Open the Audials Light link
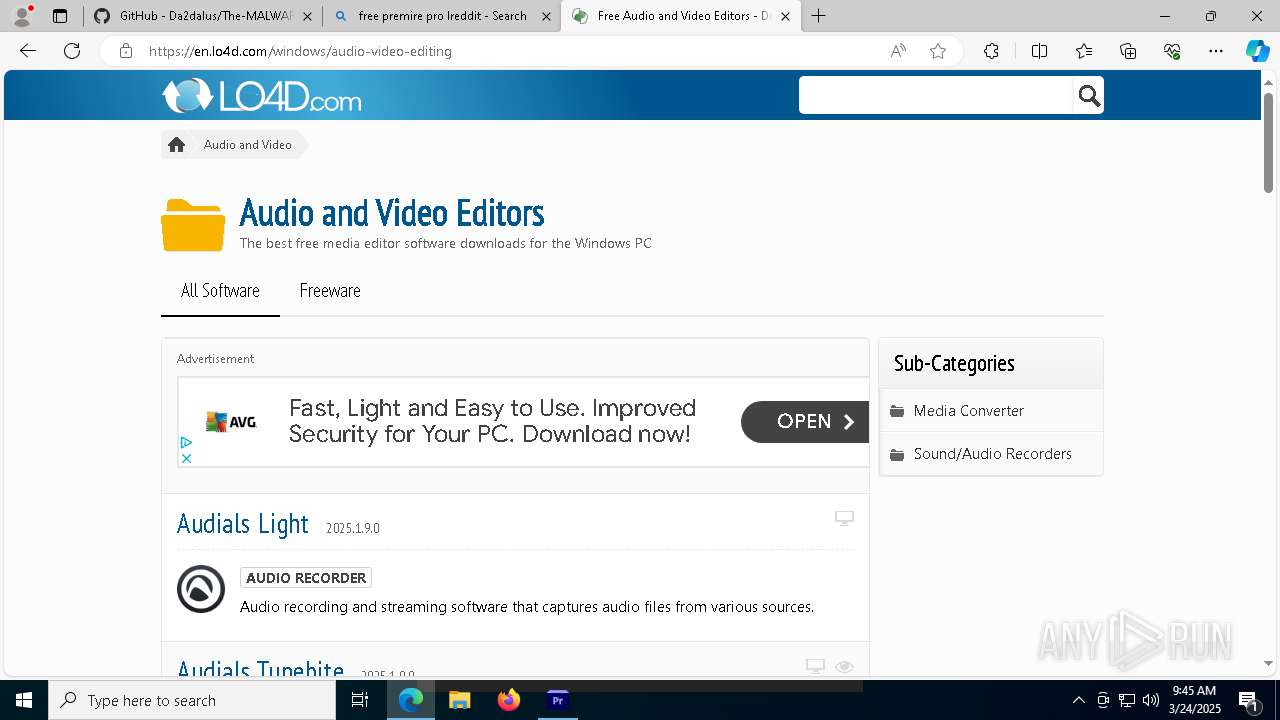This screenshot has width=1280, height=720. pyautogui.click(x=243, y=524)
